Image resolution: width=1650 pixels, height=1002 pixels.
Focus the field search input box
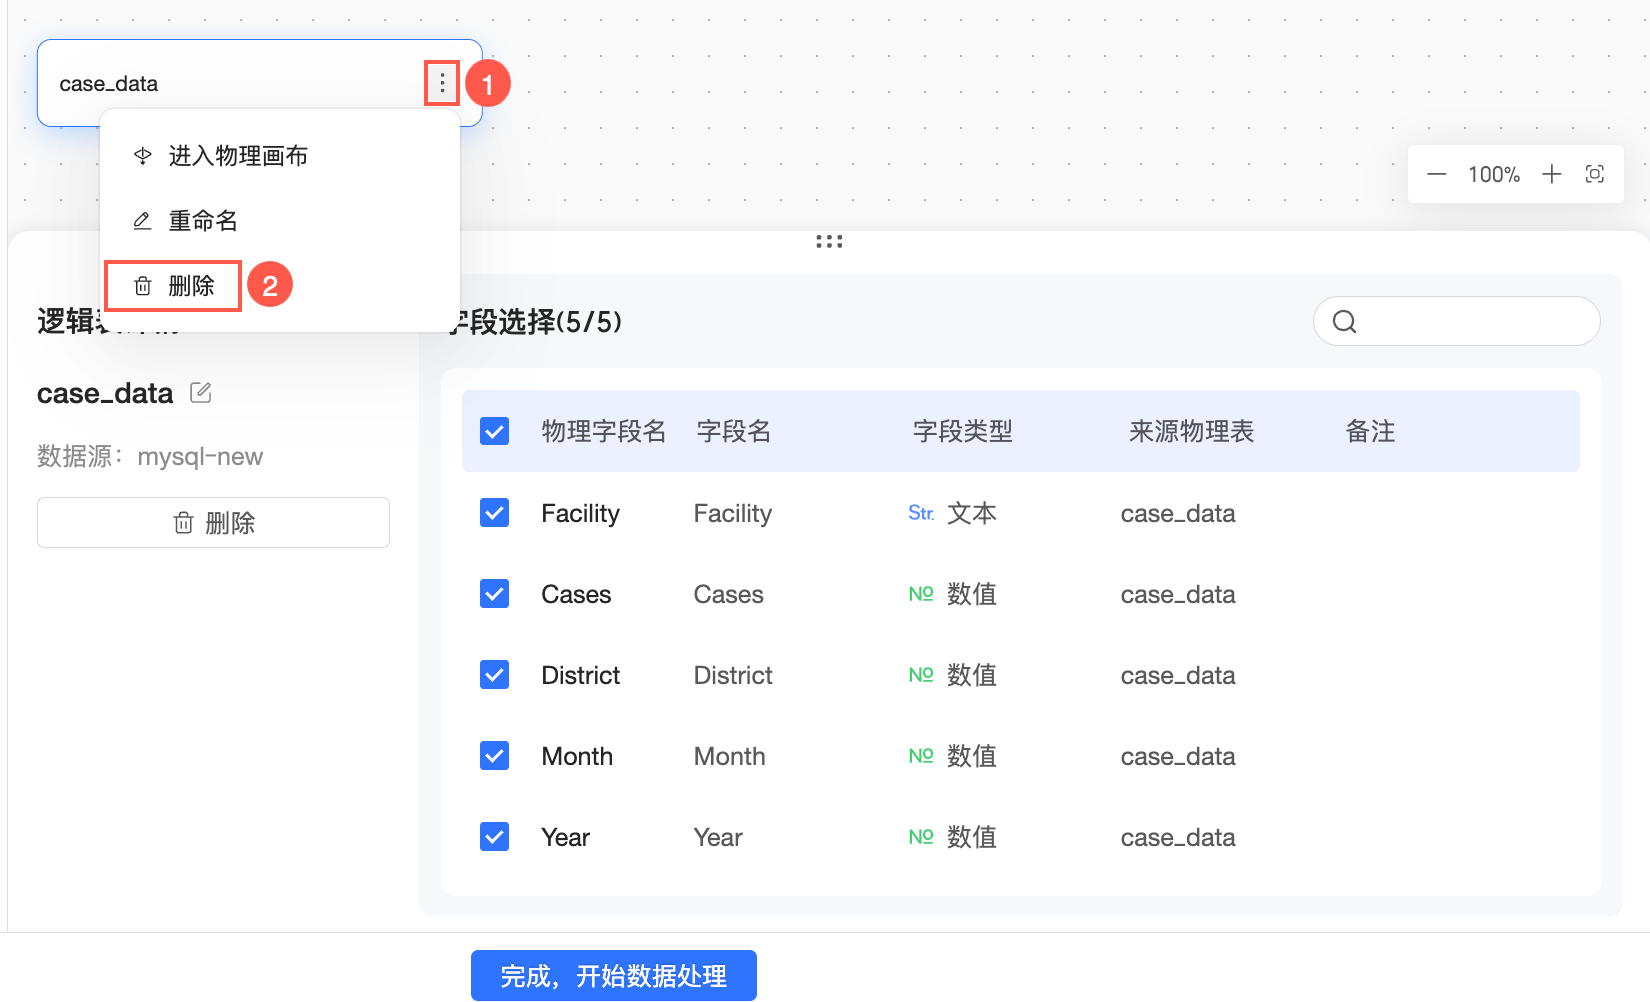[x=1457, y=321]
